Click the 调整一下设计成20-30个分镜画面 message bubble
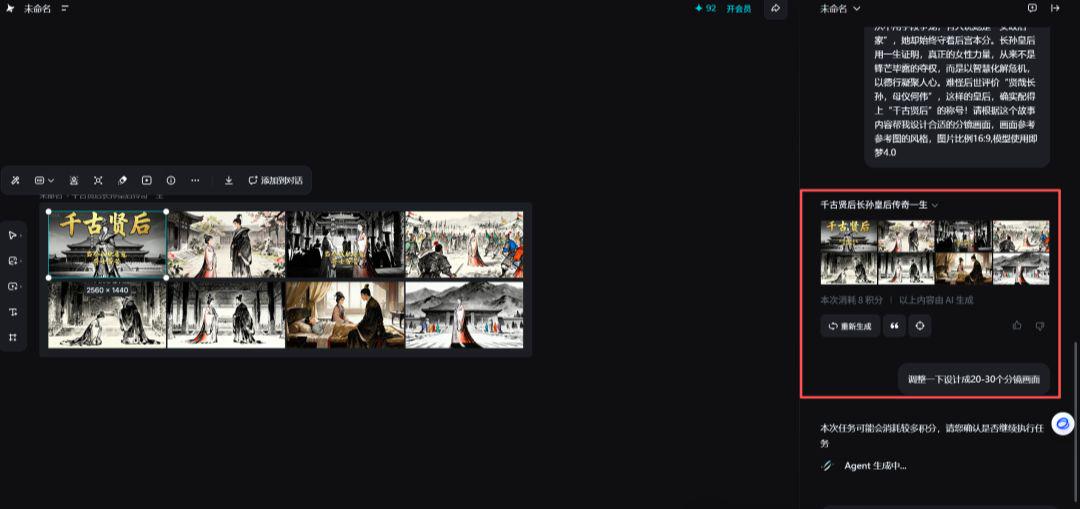The width and height of the screenshot is (1080, 509). [974, 379]
